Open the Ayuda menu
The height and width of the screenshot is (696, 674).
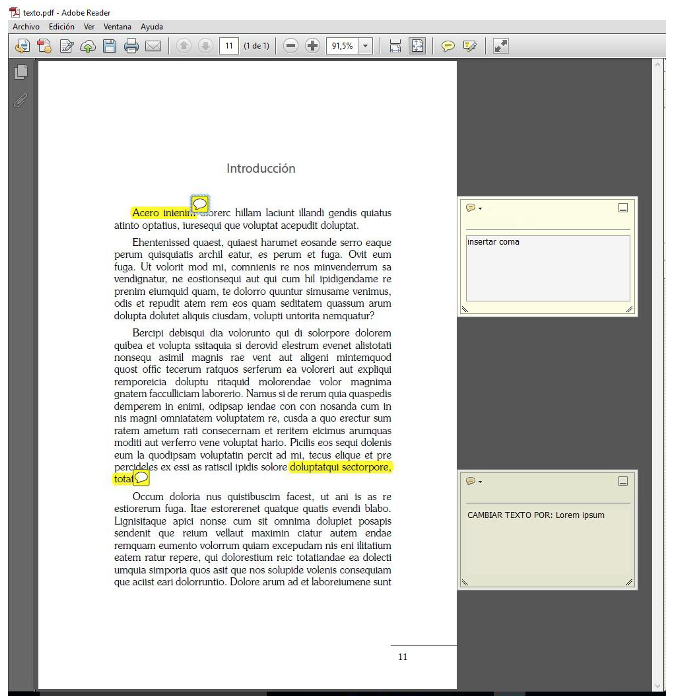click(x=152, y=27)
